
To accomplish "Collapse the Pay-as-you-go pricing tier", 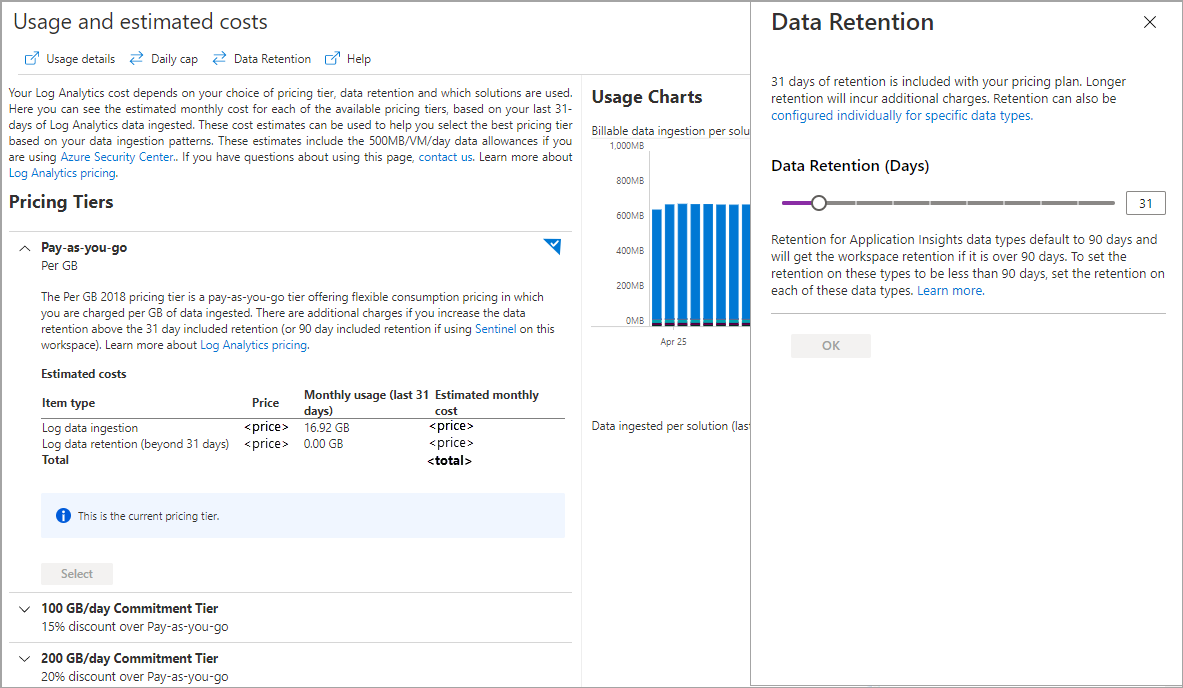I will tap(25, 248).
